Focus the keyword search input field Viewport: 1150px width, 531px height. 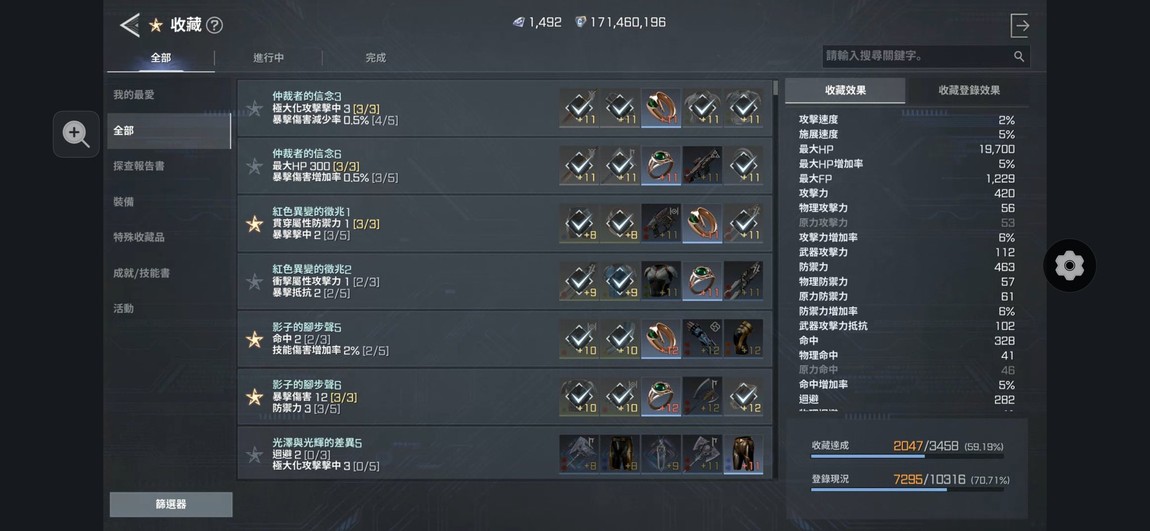tap(917, 56)
